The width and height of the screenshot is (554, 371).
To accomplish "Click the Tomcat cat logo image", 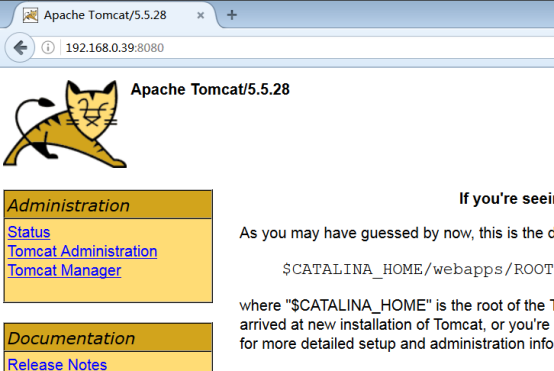I will pyautogui.click(x=65, y=124).
